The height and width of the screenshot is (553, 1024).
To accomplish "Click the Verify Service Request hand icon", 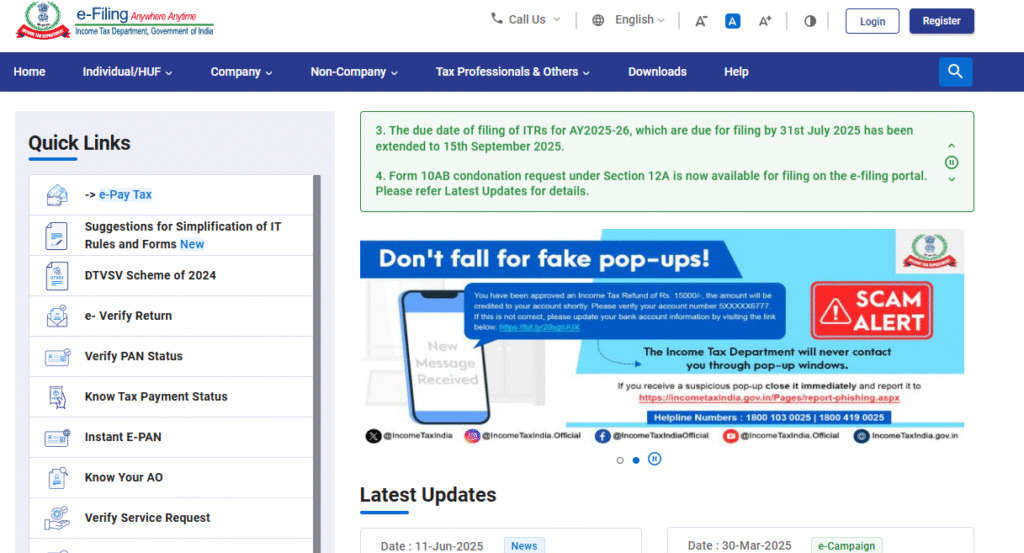I will tap(57, 518).
